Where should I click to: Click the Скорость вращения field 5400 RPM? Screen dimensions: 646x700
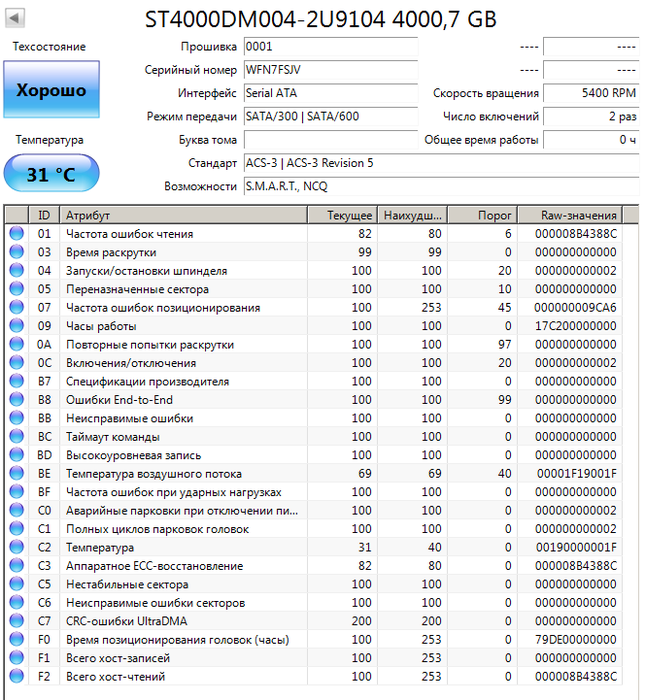[x=591, y=93]
